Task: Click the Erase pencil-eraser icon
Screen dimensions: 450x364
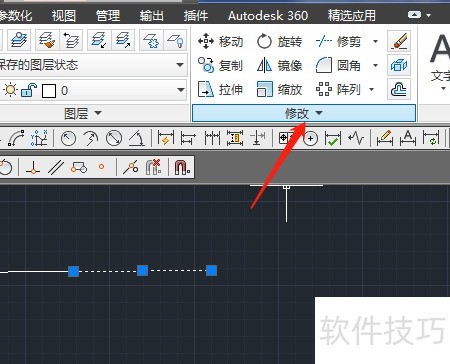Action: (399, 41)
